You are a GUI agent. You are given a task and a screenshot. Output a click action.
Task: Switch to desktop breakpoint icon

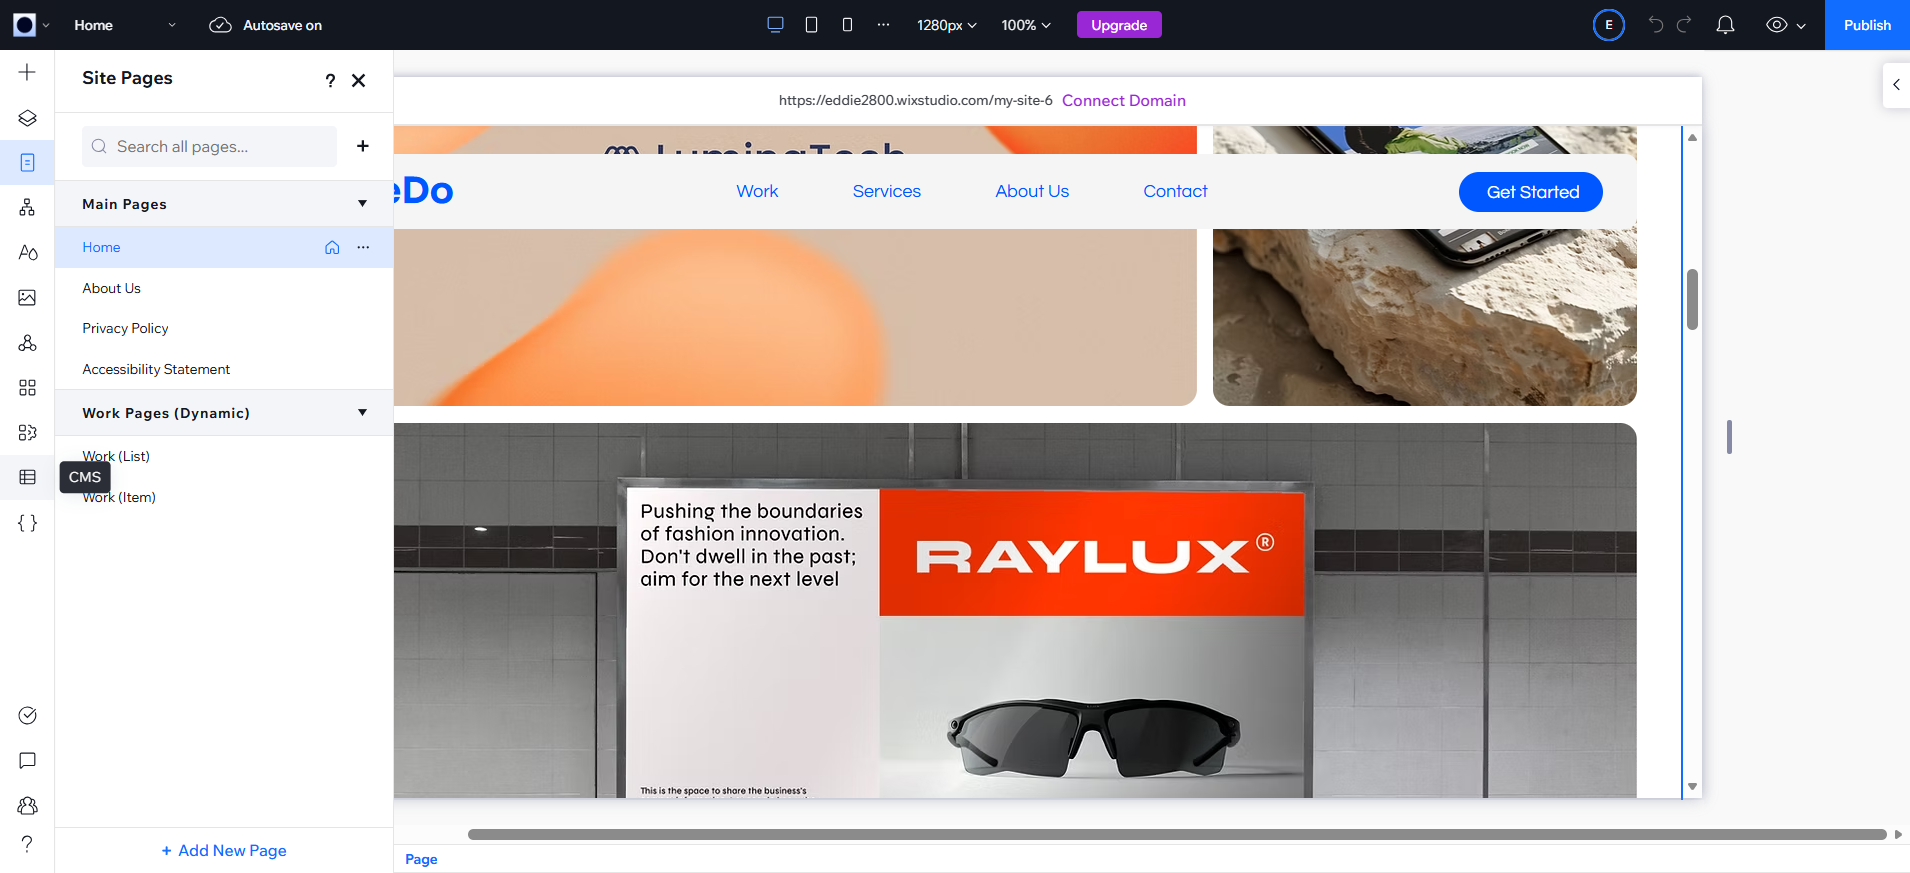pos(775,25)
